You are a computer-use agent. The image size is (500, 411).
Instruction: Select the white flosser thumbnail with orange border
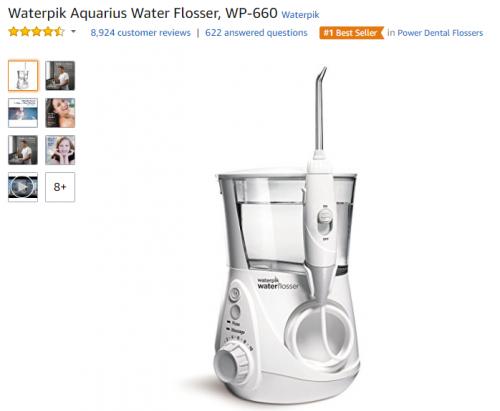pos(23,76)
